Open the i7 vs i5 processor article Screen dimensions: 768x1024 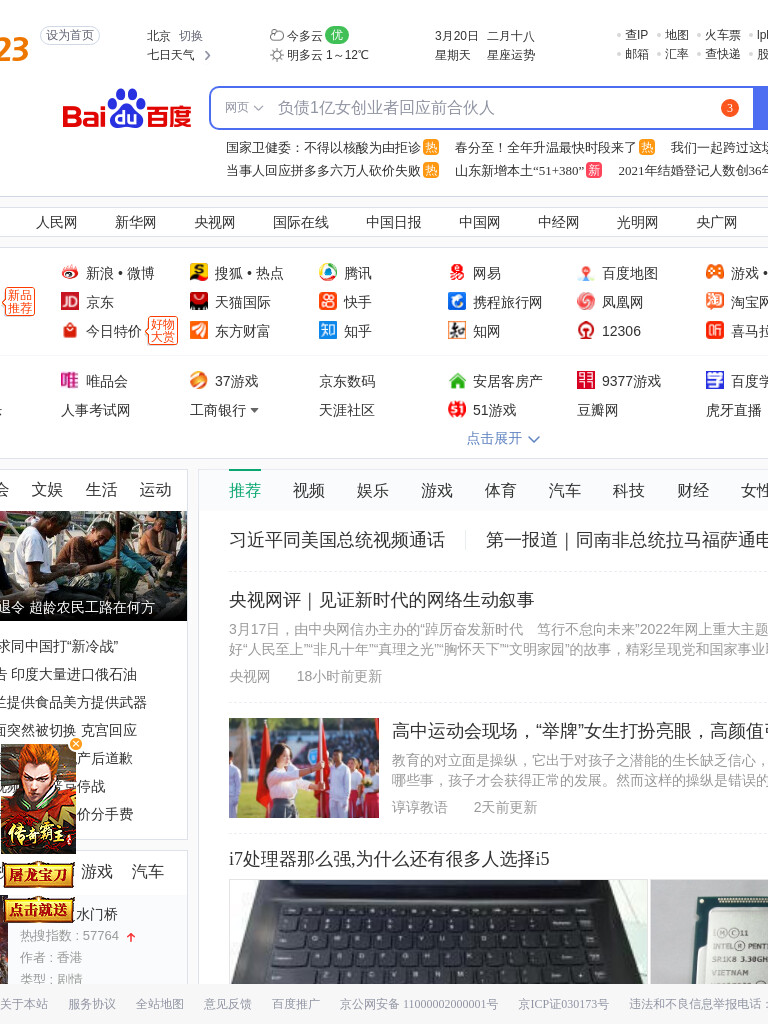389,859
